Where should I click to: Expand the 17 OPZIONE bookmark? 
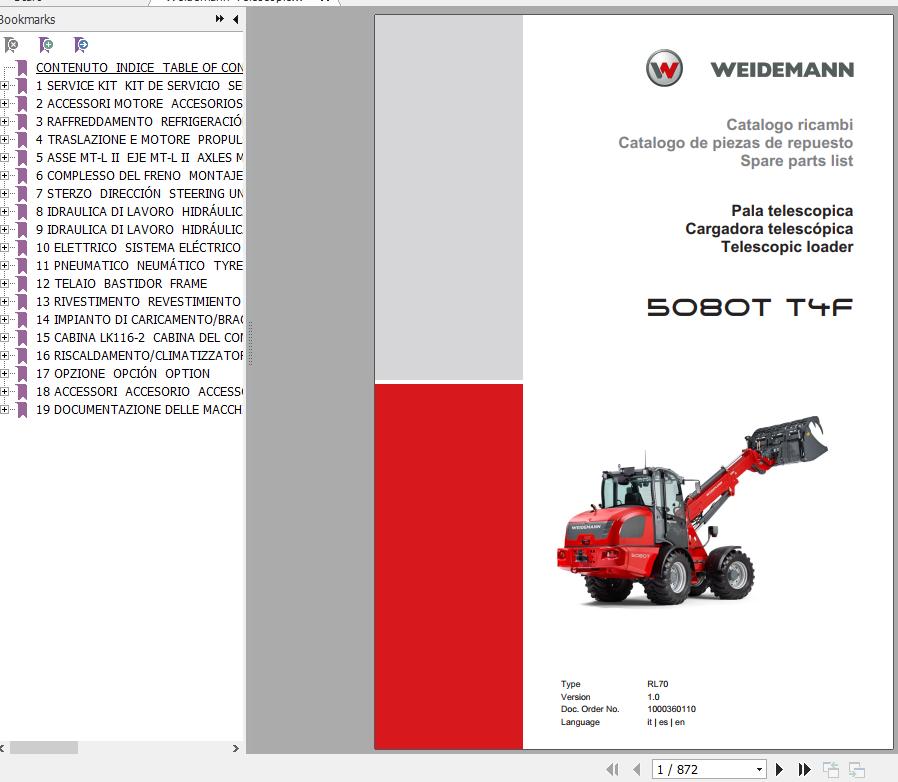(5, 374)
